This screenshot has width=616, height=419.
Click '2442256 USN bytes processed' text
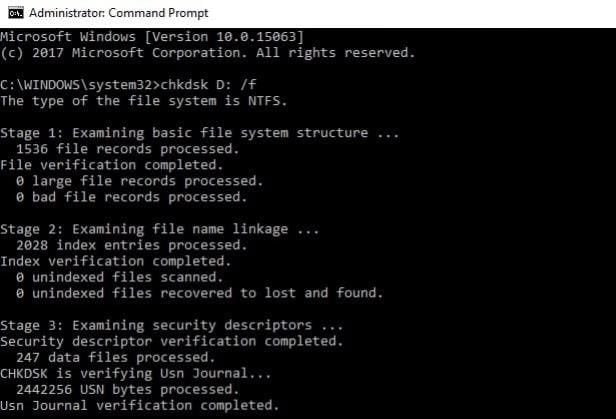[x=127, y=389]
